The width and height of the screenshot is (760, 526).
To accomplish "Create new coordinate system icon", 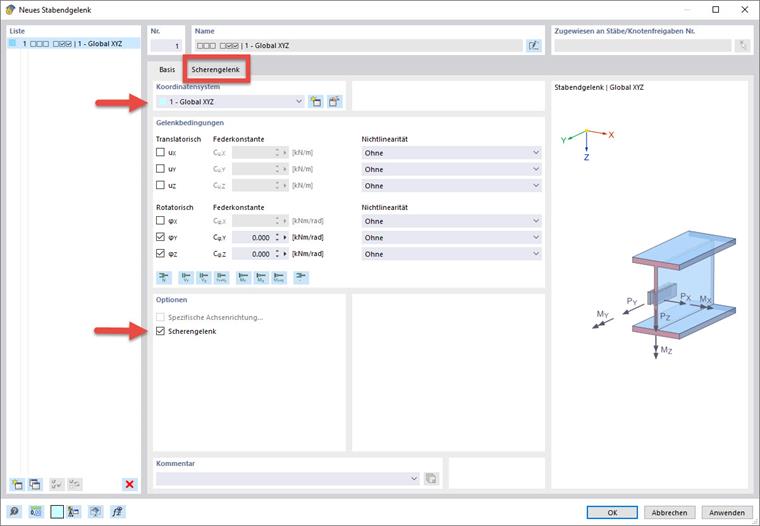I will coord(316,102).
